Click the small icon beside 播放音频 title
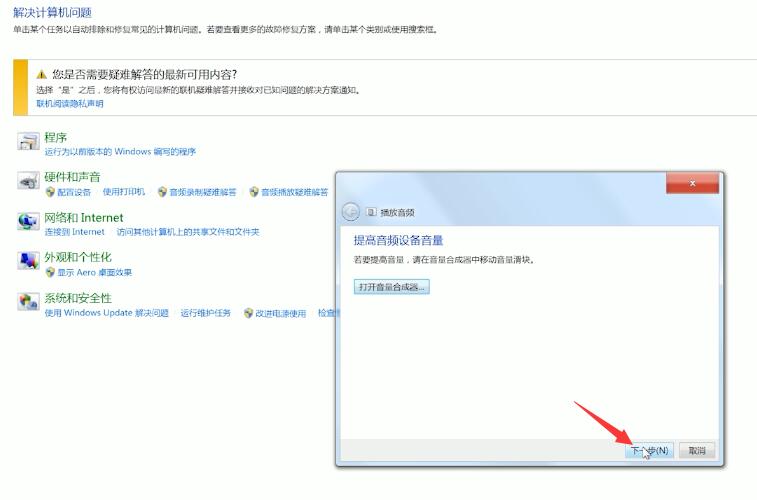This screenshot has height=500, width=757. (371, 212)
